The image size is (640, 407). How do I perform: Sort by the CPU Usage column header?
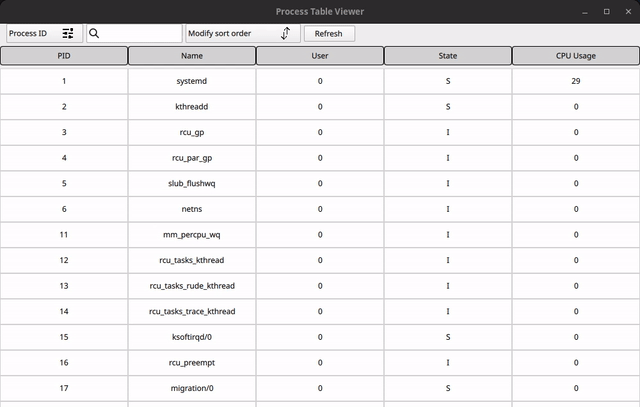[x=576, y=56]
